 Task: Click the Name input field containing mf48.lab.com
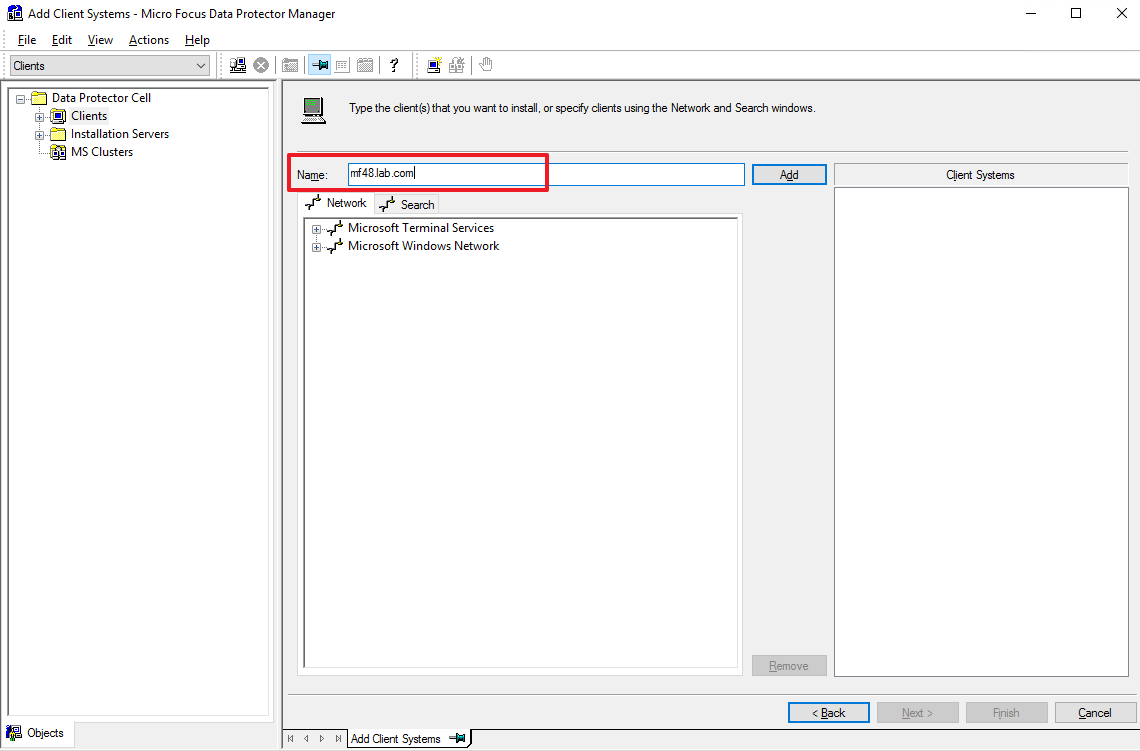click(x=546, y=174)
